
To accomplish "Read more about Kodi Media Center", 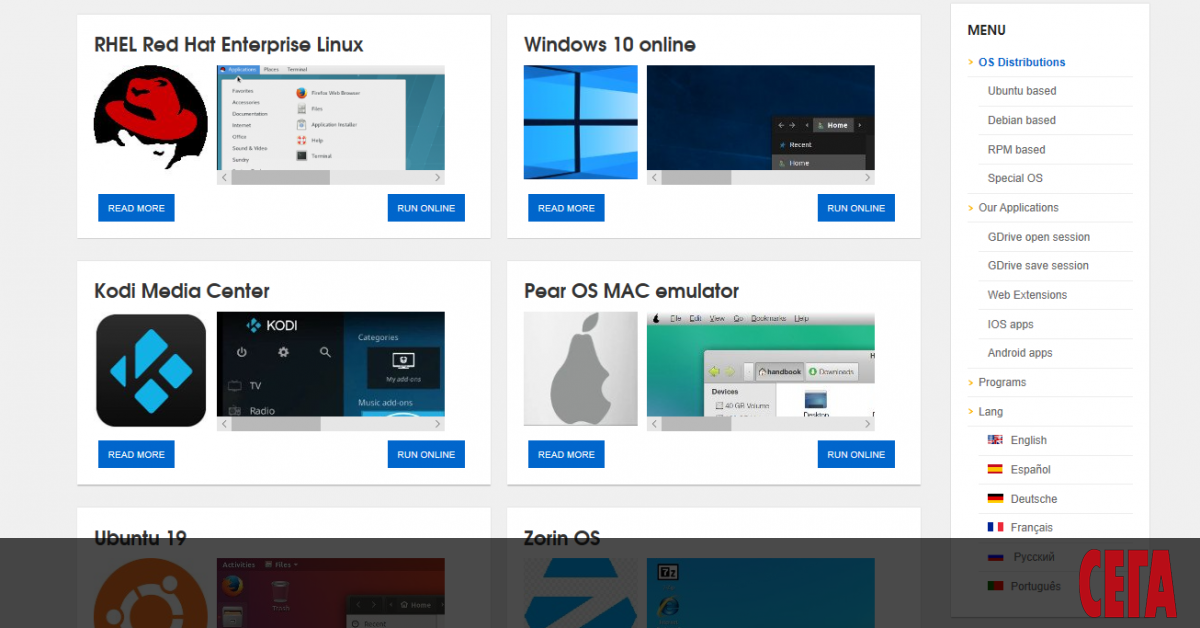I will (136, 454).
